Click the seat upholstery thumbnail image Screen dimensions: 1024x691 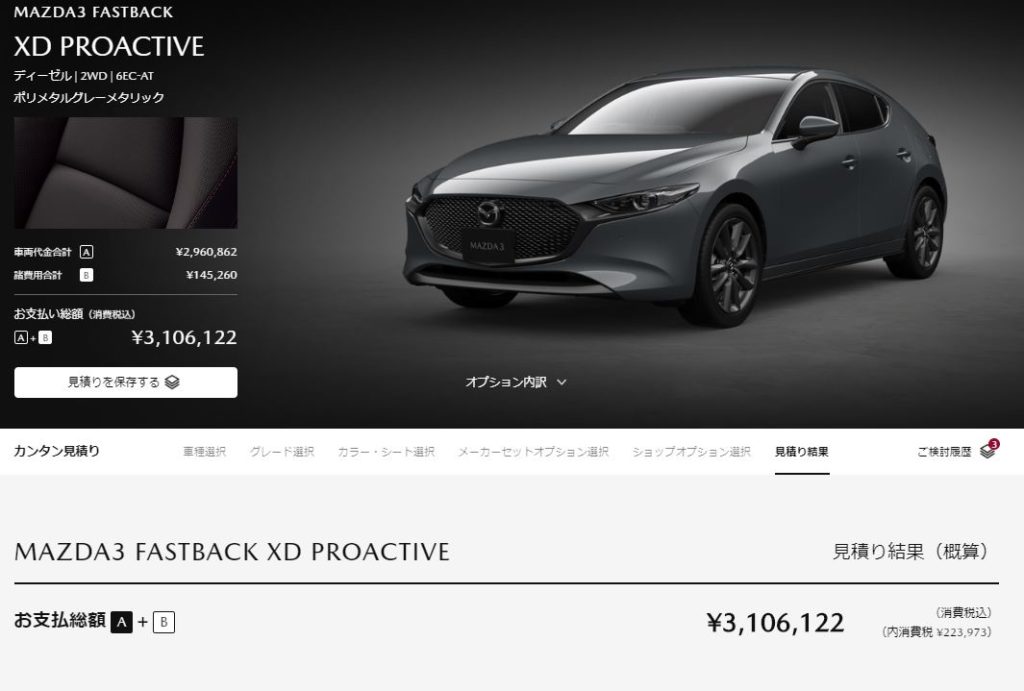(x=126, y=173)
